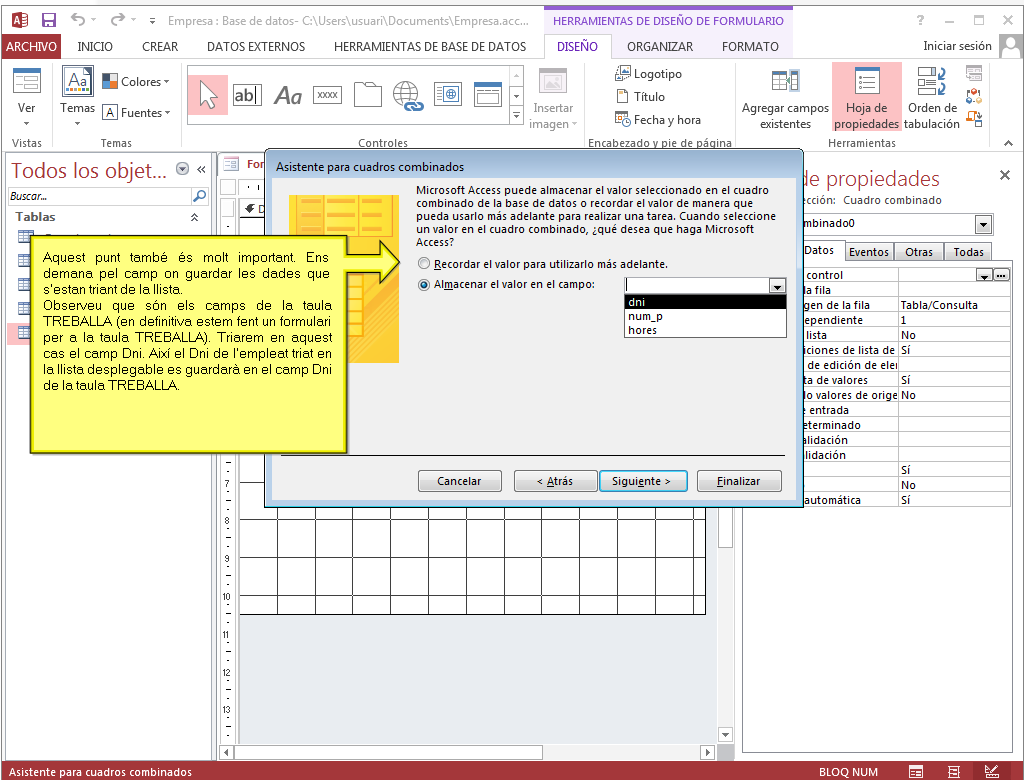Click Cancelar in the wizard
This screenshot has height=780, width=1024.
[459, 481]
